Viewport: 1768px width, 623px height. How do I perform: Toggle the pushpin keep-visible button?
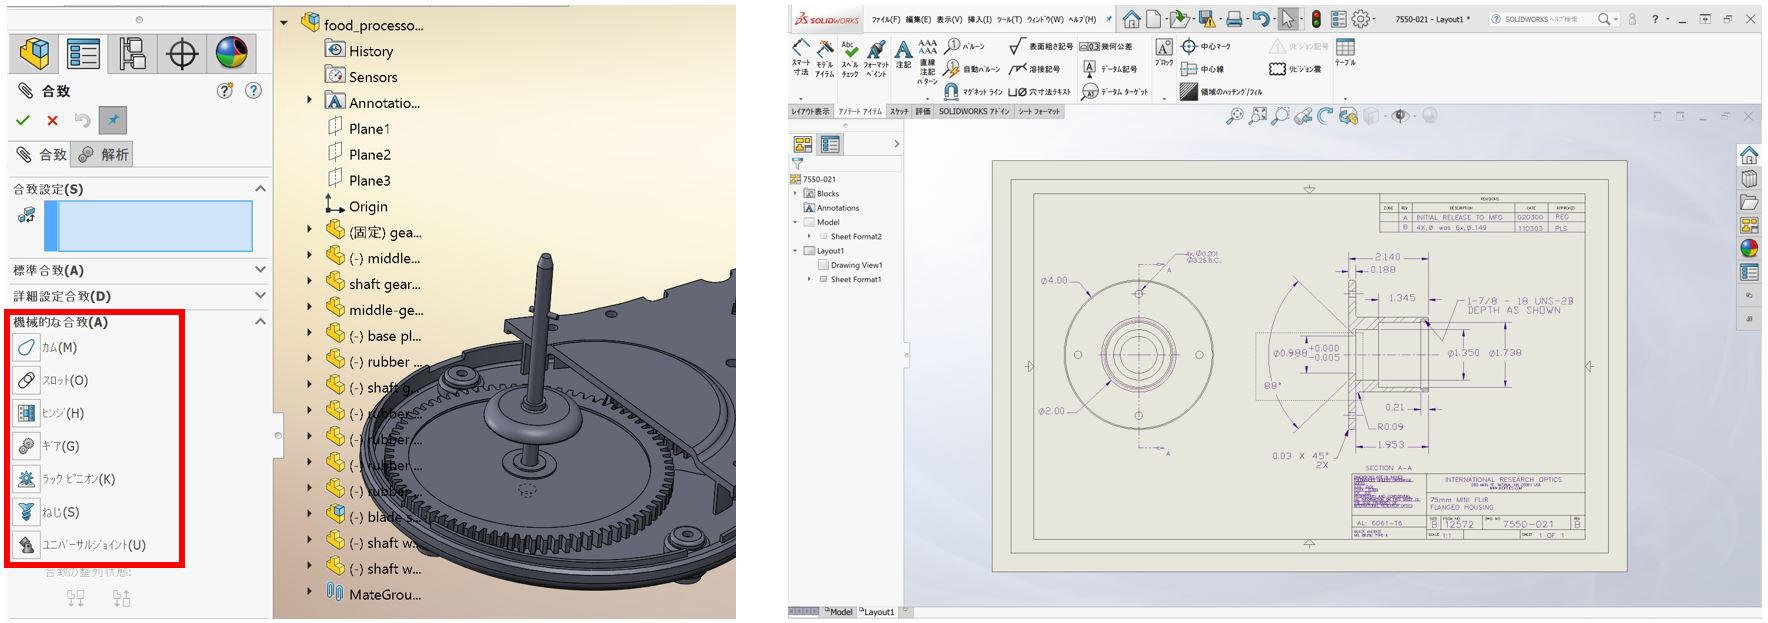coord(113,120)
